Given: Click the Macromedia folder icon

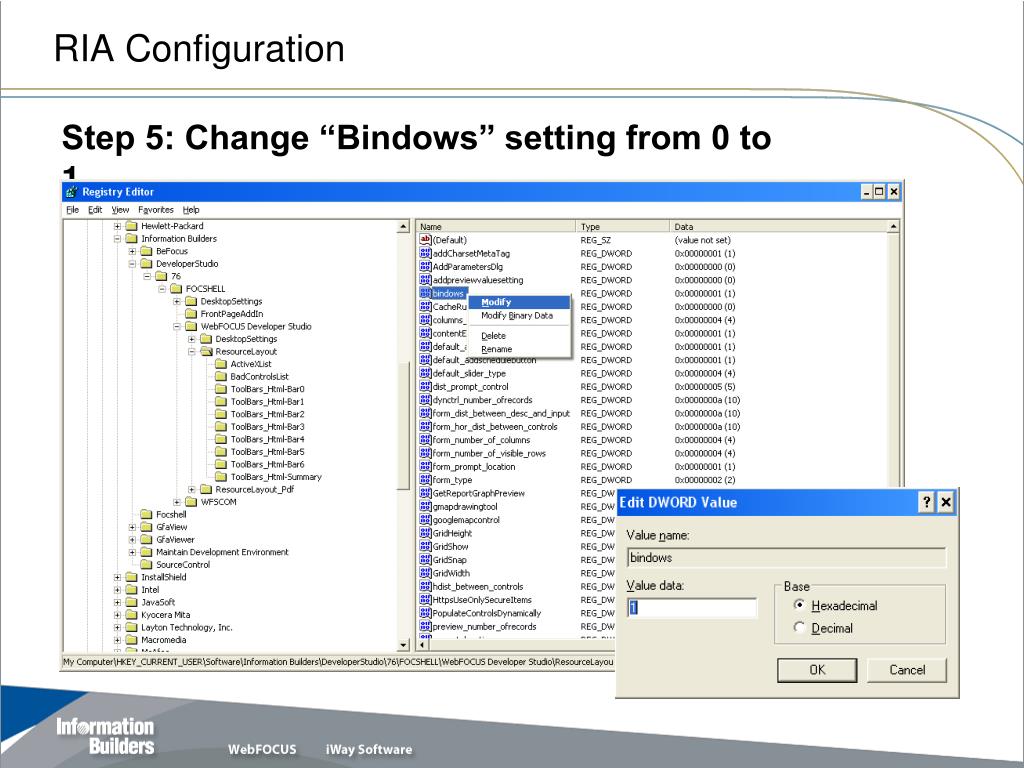Looking at the screenshot, I should pos(131,640).
